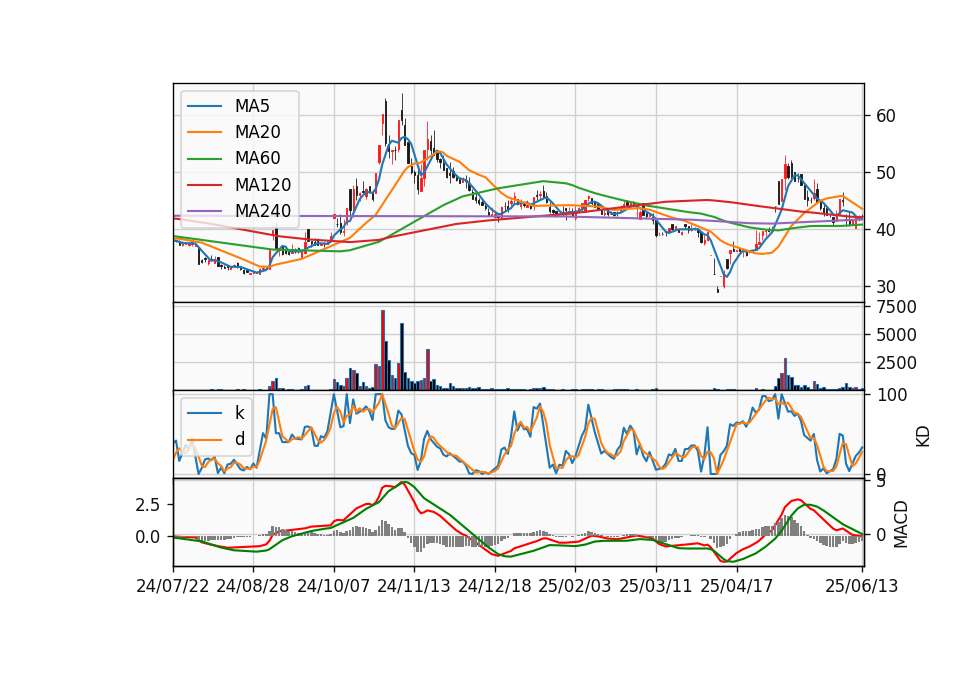The height and width of the screenshot is (690, 960).
Task: Click the price axis value 50
Action: 885,173
